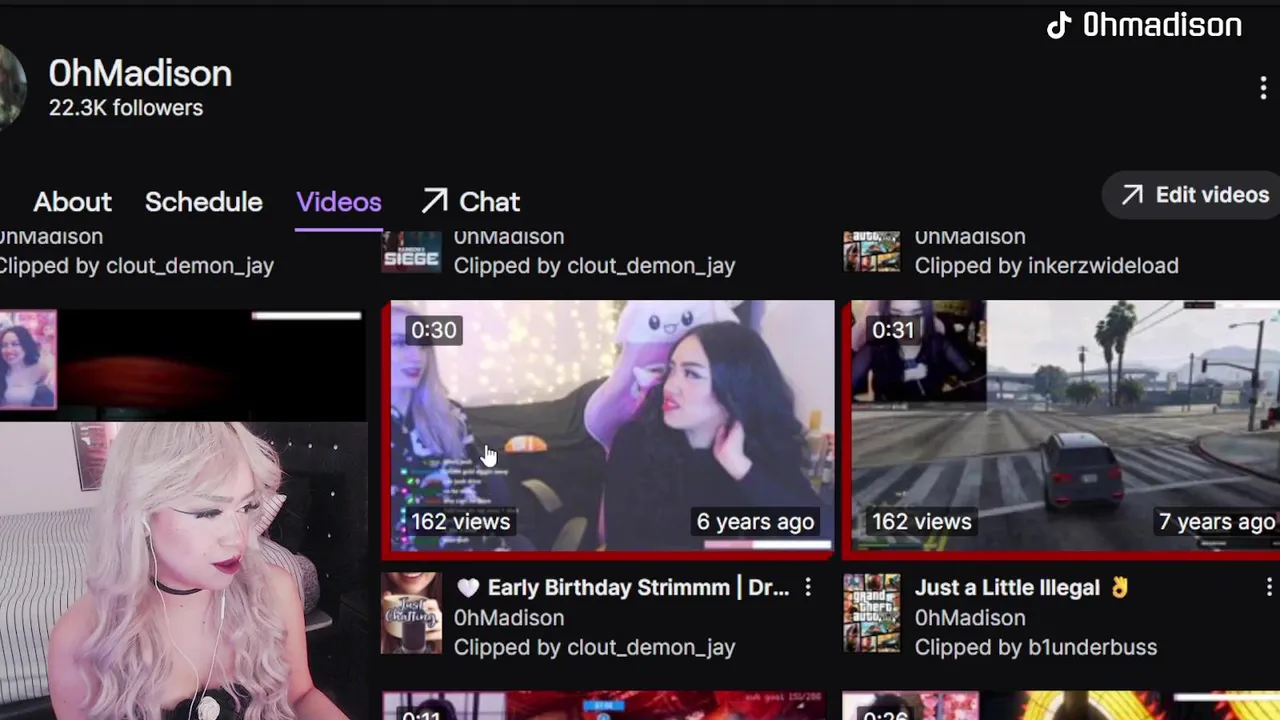
Task: Play the Early Birthday Strimmm clip thumbnail
Action: pos(612,426)
